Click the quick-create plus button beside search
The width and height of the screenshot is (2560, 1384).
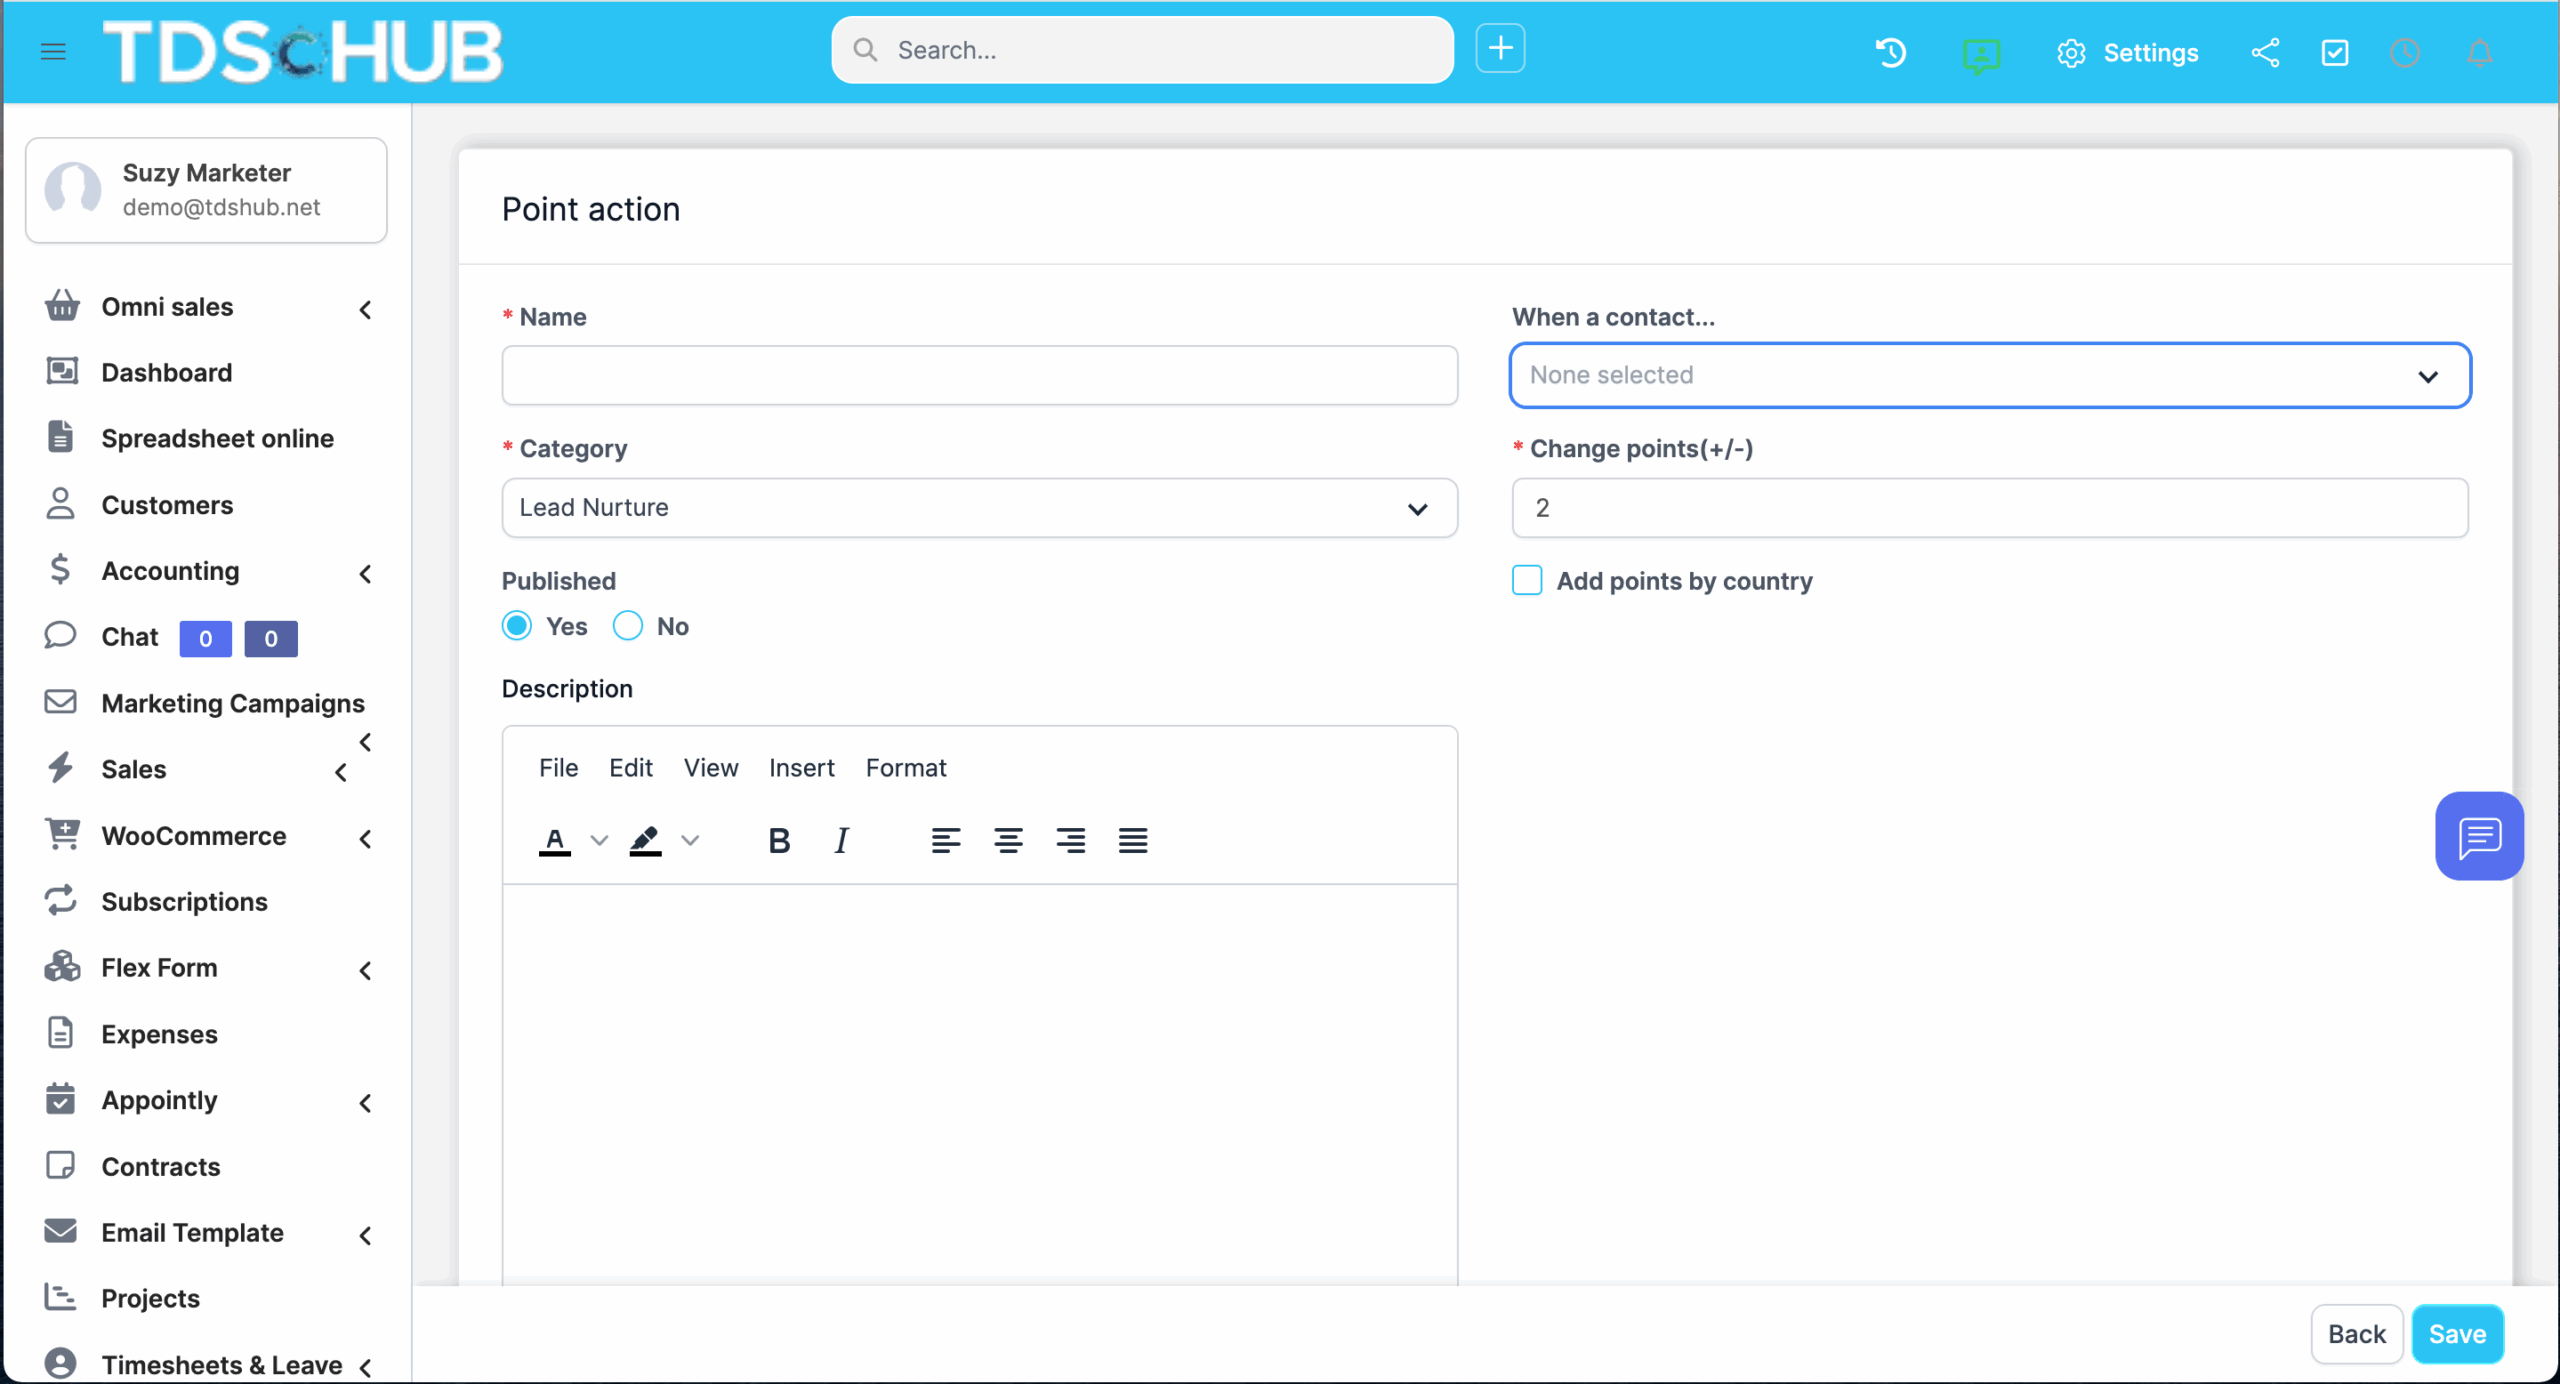1500,49
